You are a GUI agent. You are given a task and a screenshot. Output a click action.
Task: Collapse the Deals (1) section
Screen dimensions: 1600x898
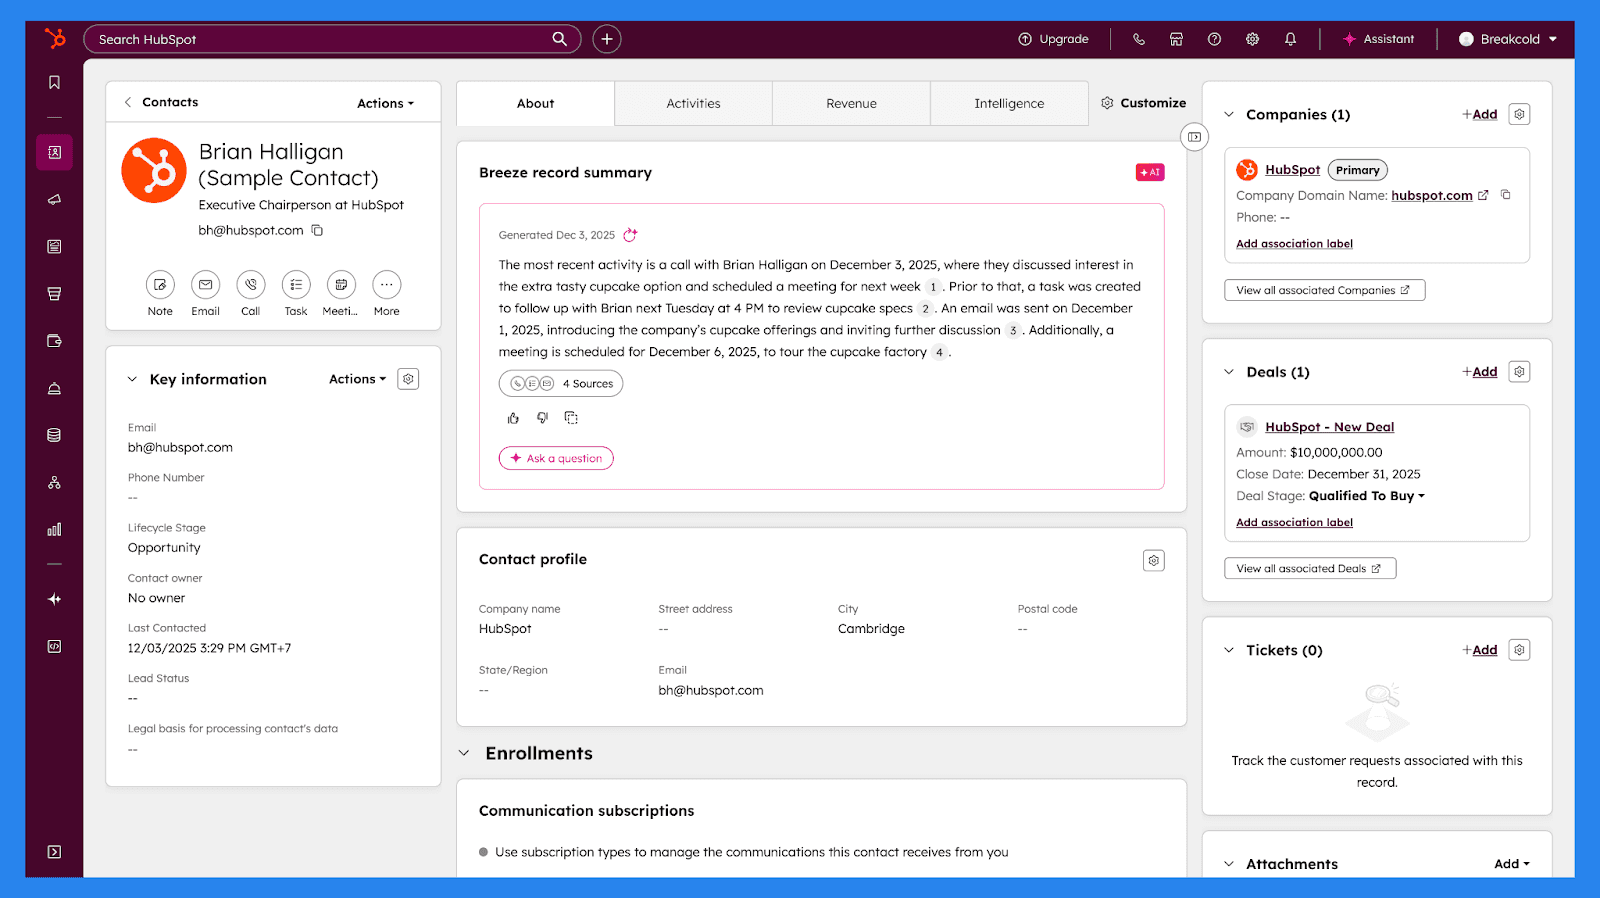1229,372
